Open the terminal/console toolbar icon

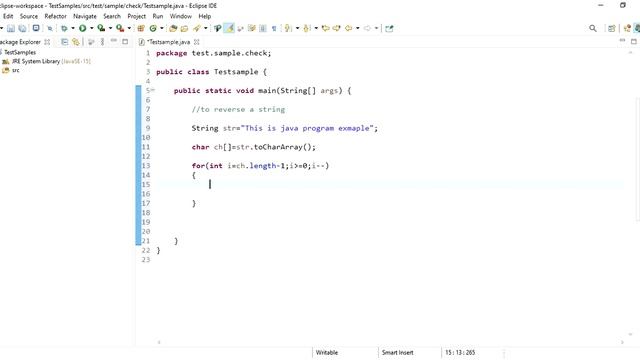tap(36, 28)
